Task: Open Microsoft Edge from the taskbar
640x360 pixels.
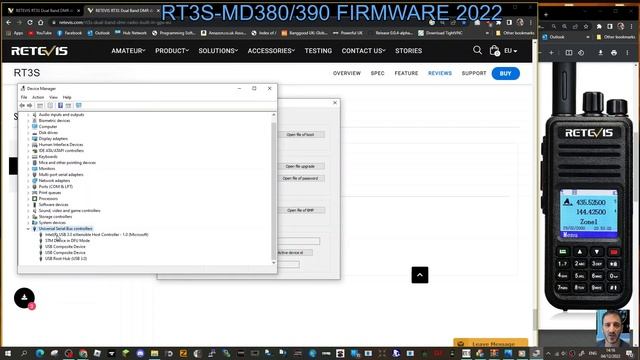Action: click(40, 353)
